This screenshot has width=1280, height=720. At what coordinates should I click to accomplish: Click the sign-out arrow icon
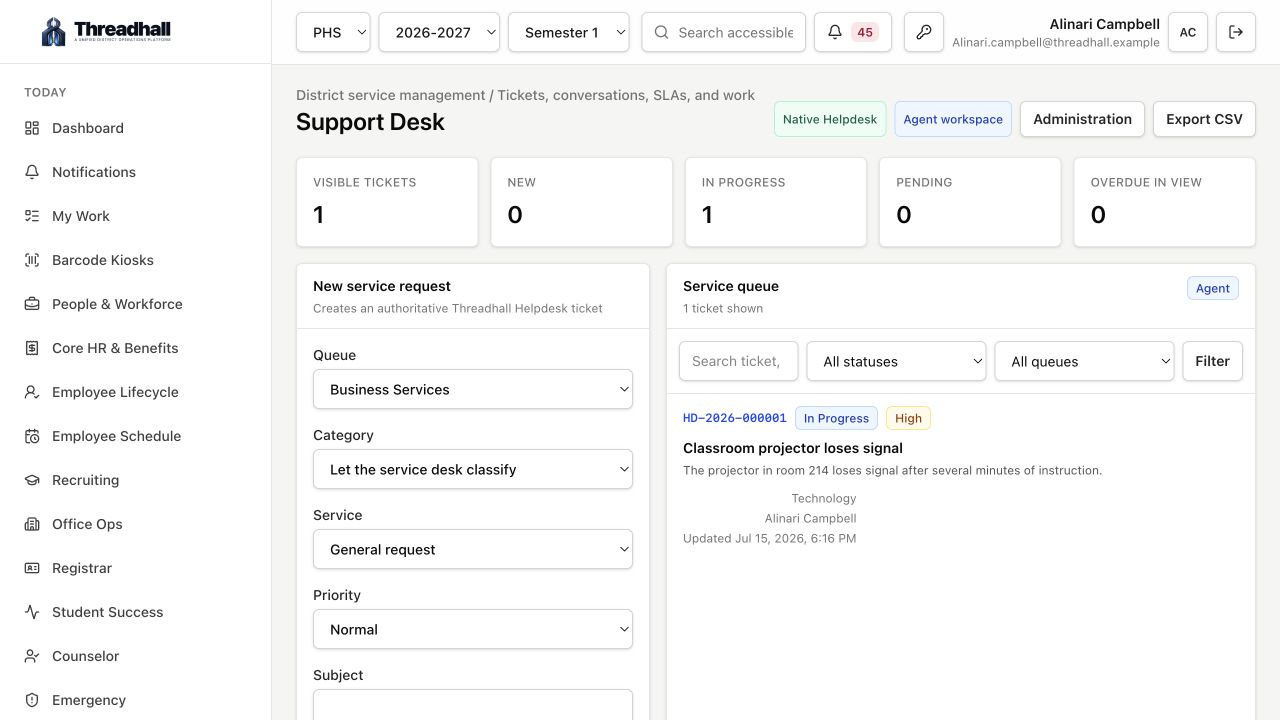click(x=1236, y=32)
